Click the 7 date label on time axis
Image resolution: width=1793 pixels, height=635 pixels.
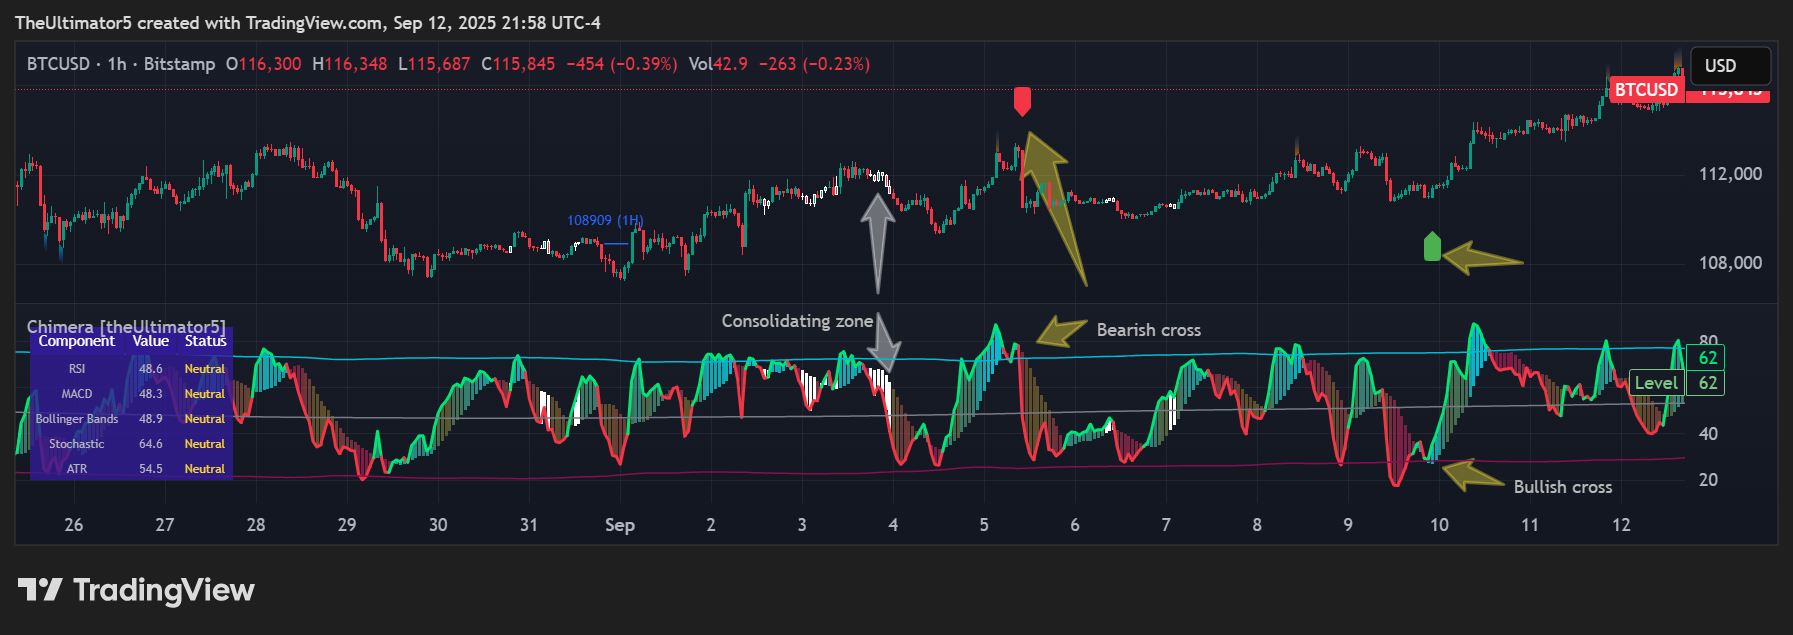click(1166, 525)
